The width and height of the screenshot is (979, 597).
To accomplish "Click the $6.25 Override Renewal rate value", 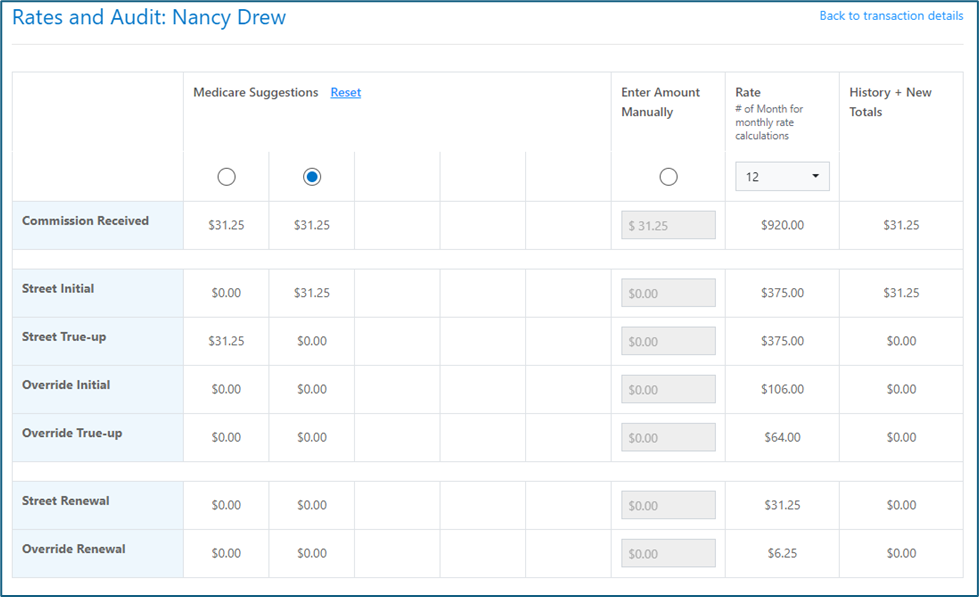I will coord(782,554).
